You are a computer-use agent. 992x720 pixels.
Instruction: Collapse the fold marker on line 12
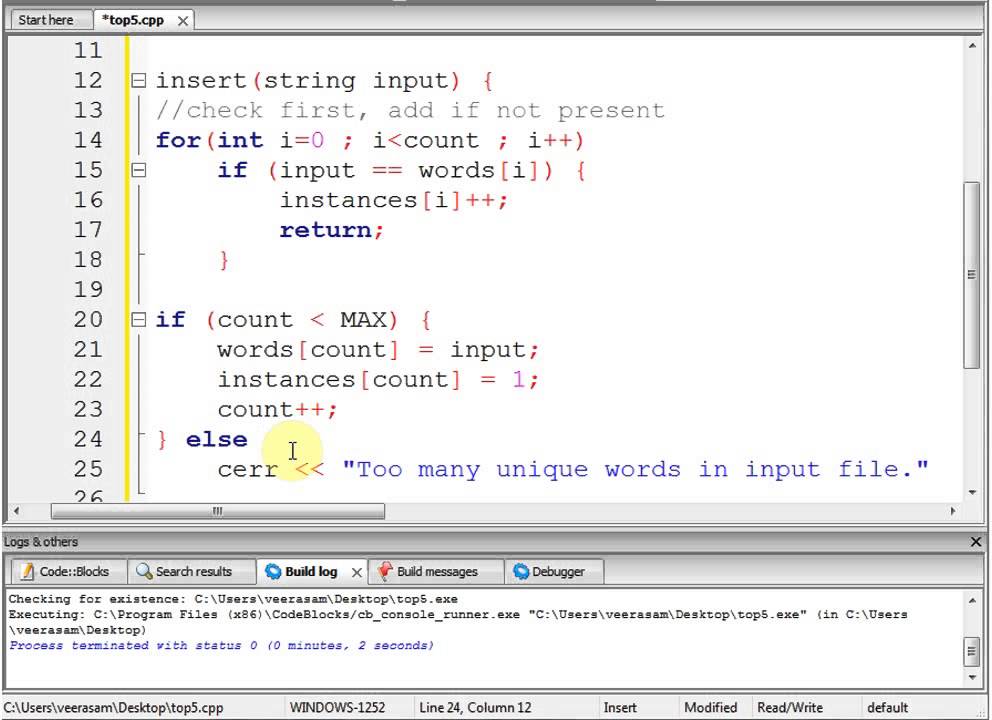[x=139, y=80]
